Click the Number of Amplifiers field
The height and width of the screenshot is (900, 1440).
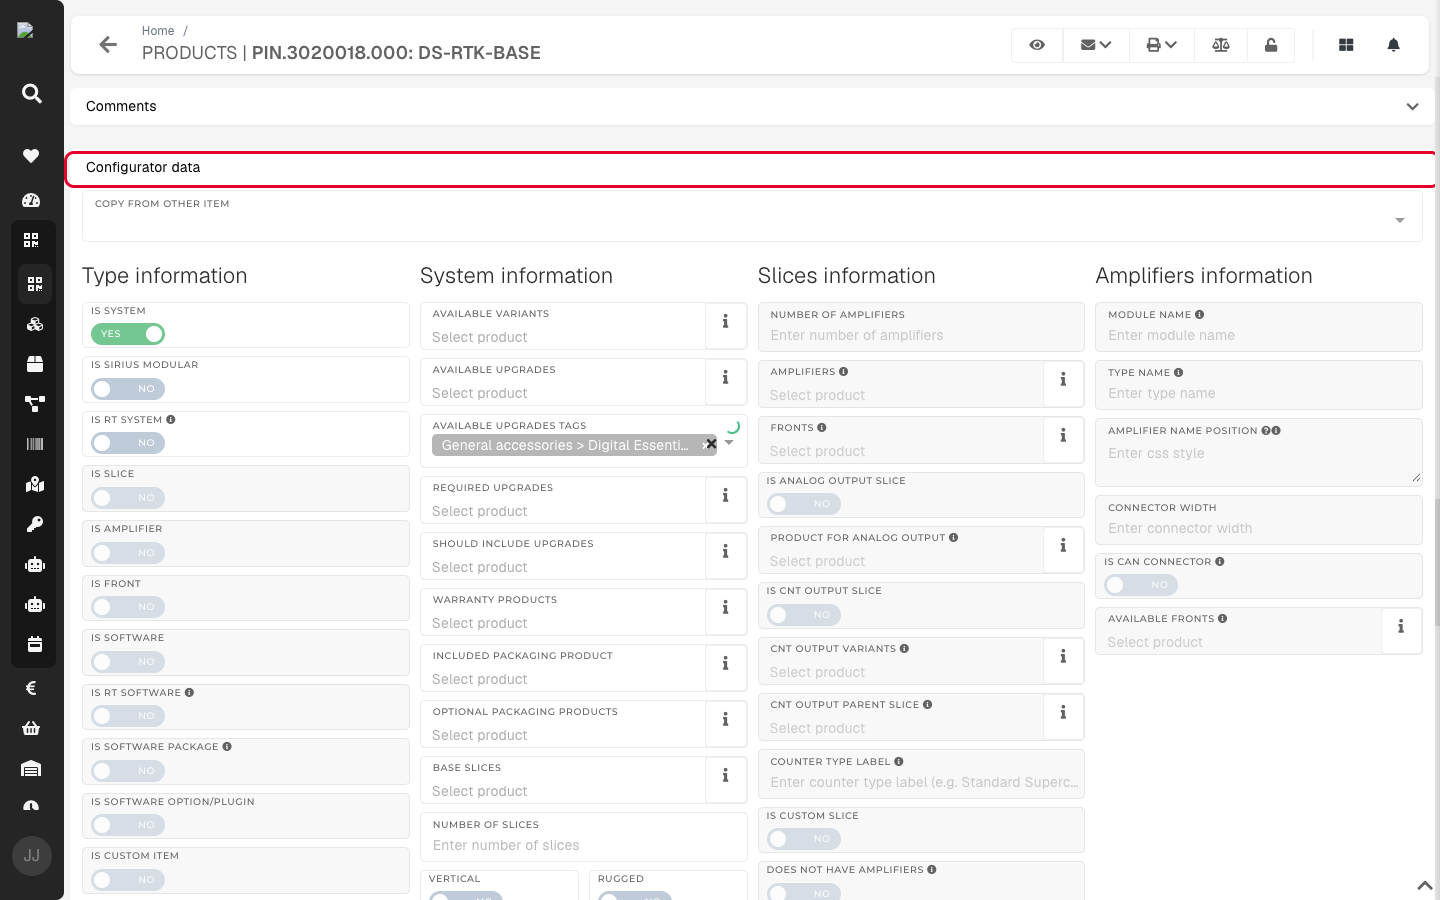tap(921, 327)
